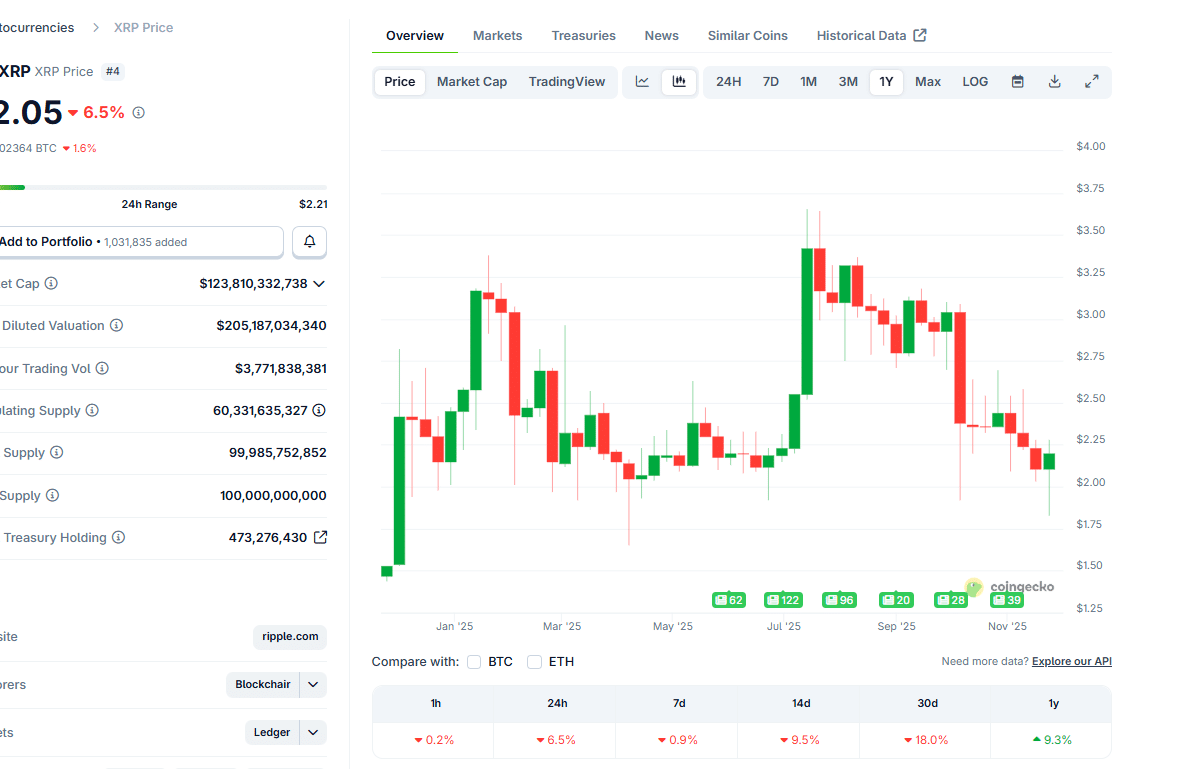Viewport: 1200px width, 769px height.
Task: Open the calendar date range picker
Action: tap(1017, 82)
